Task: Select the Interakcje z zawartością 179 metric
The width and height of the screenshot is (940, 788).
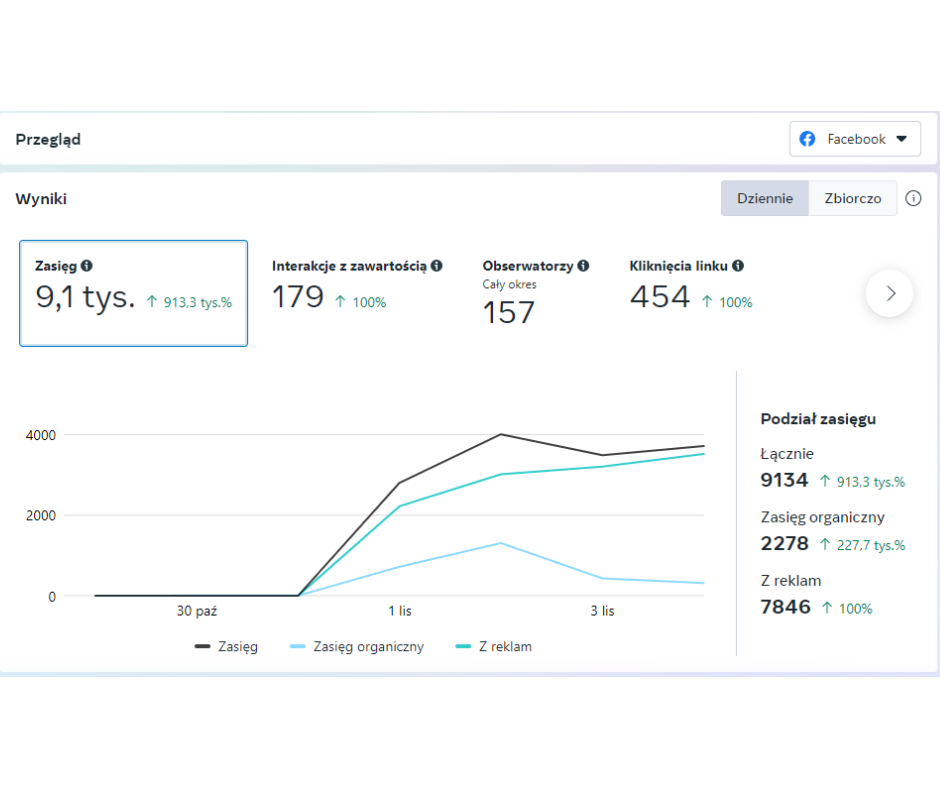Action: (x=357, y=285)
